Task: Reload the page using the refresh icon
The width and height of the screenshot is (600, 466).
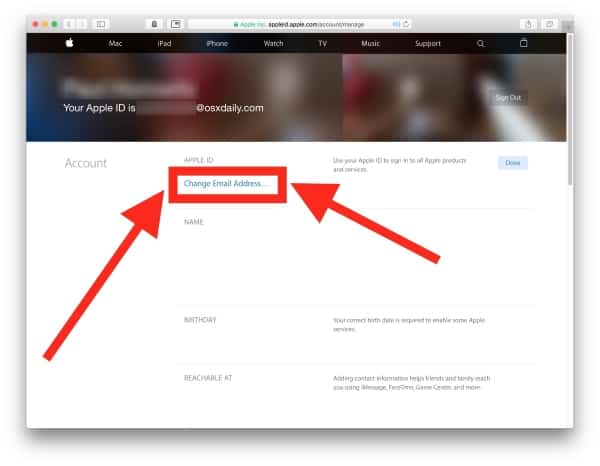Action: [406, 23]
